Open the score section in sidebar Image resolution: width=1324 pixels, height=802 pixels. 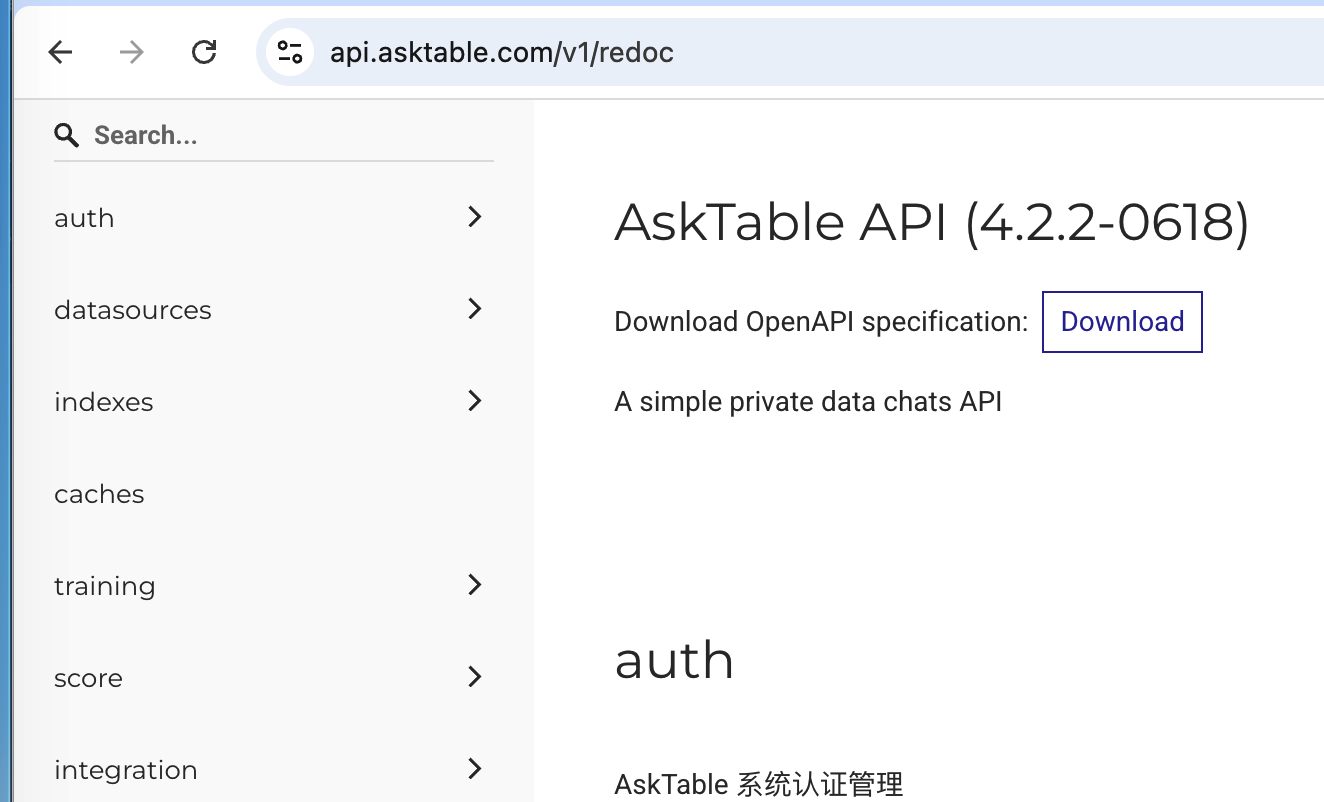[274, 678]
